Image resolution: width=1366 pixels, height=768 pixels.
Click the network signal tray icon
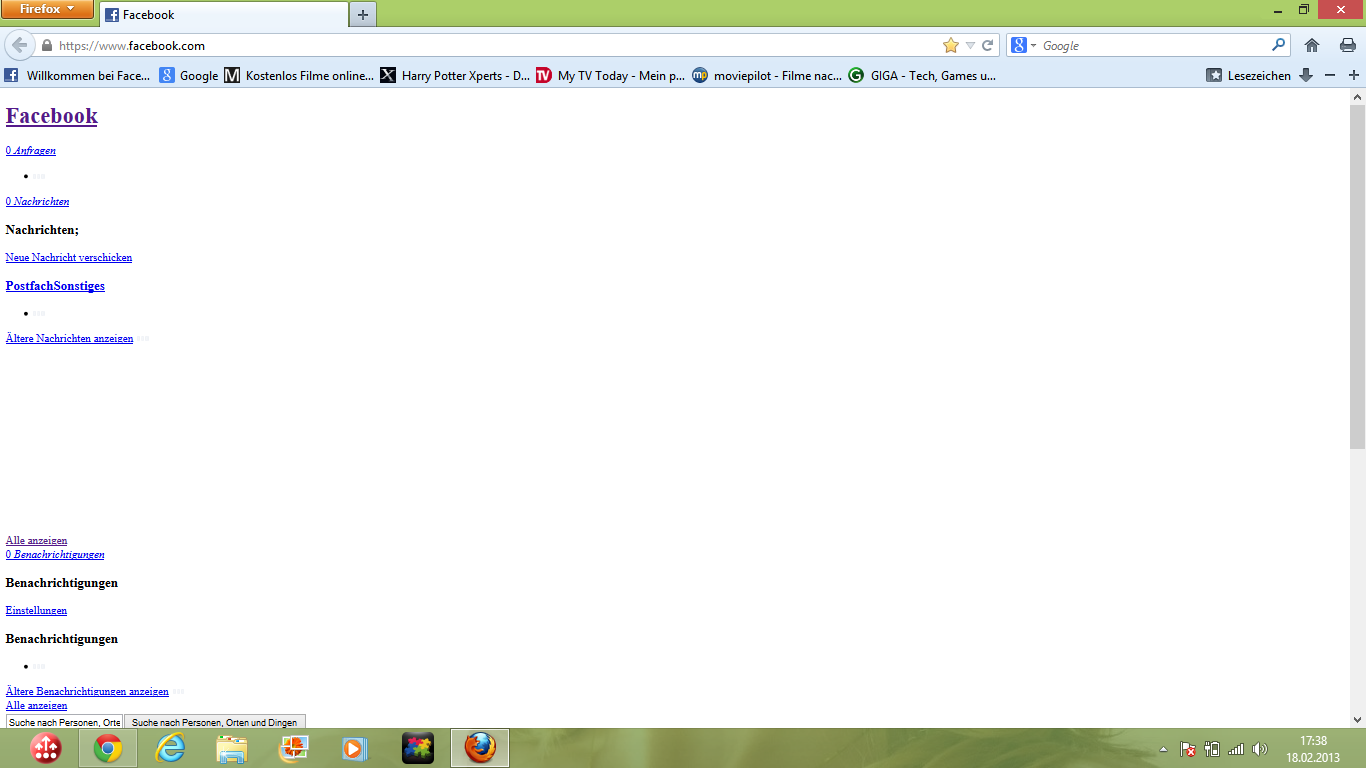[x=1236, y=749]
